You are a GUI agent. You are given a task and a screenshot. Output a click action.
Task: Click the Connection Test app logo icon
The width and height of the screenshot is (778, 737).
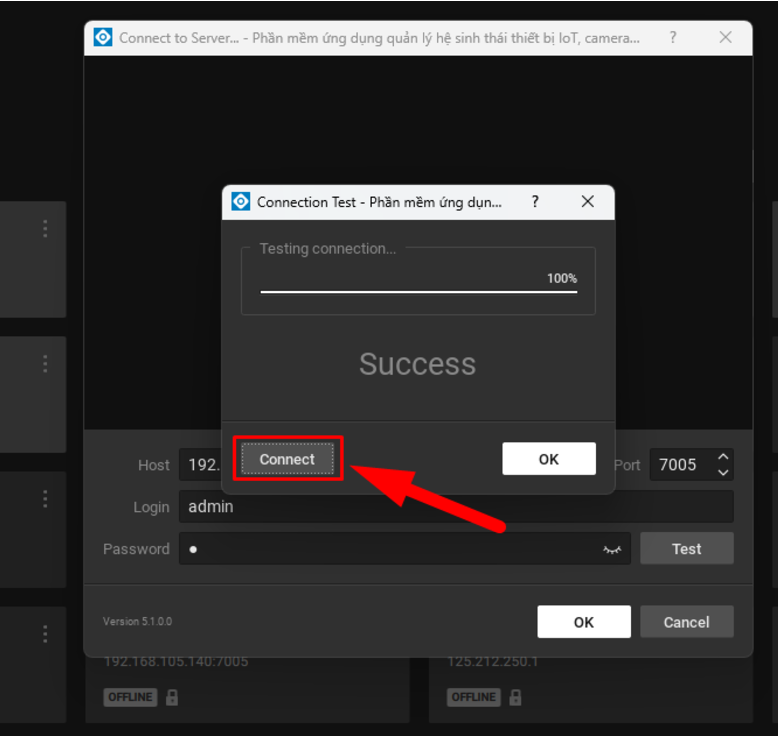tap(241, 202)
